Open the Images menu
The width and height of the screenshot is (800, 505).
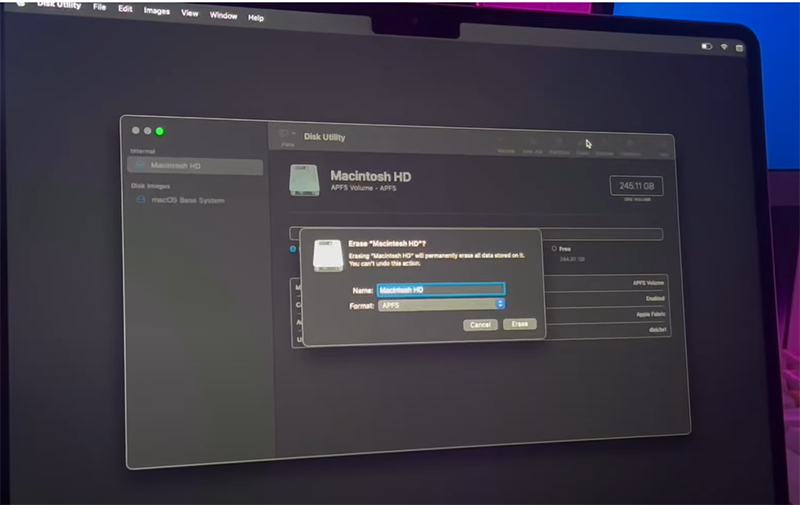[157, 11]
